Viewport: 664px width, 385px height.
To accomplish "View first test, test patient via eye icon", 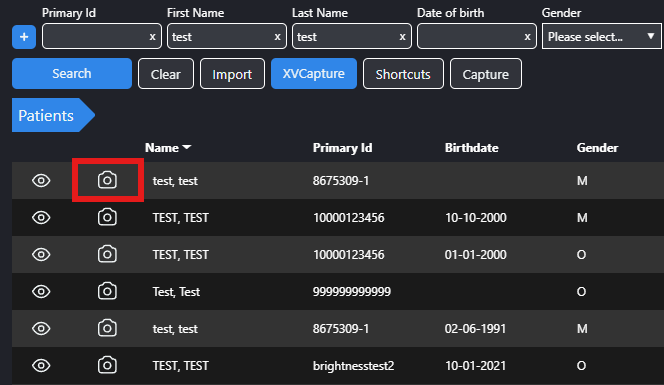I will tap(41, 180).
